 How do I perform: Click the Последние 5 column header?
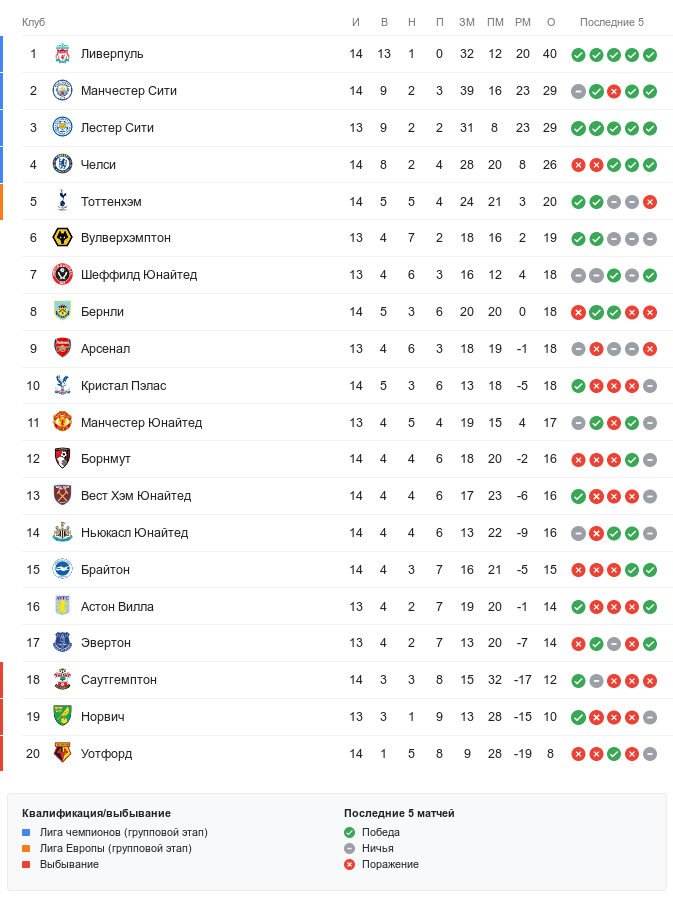[612, 22]
